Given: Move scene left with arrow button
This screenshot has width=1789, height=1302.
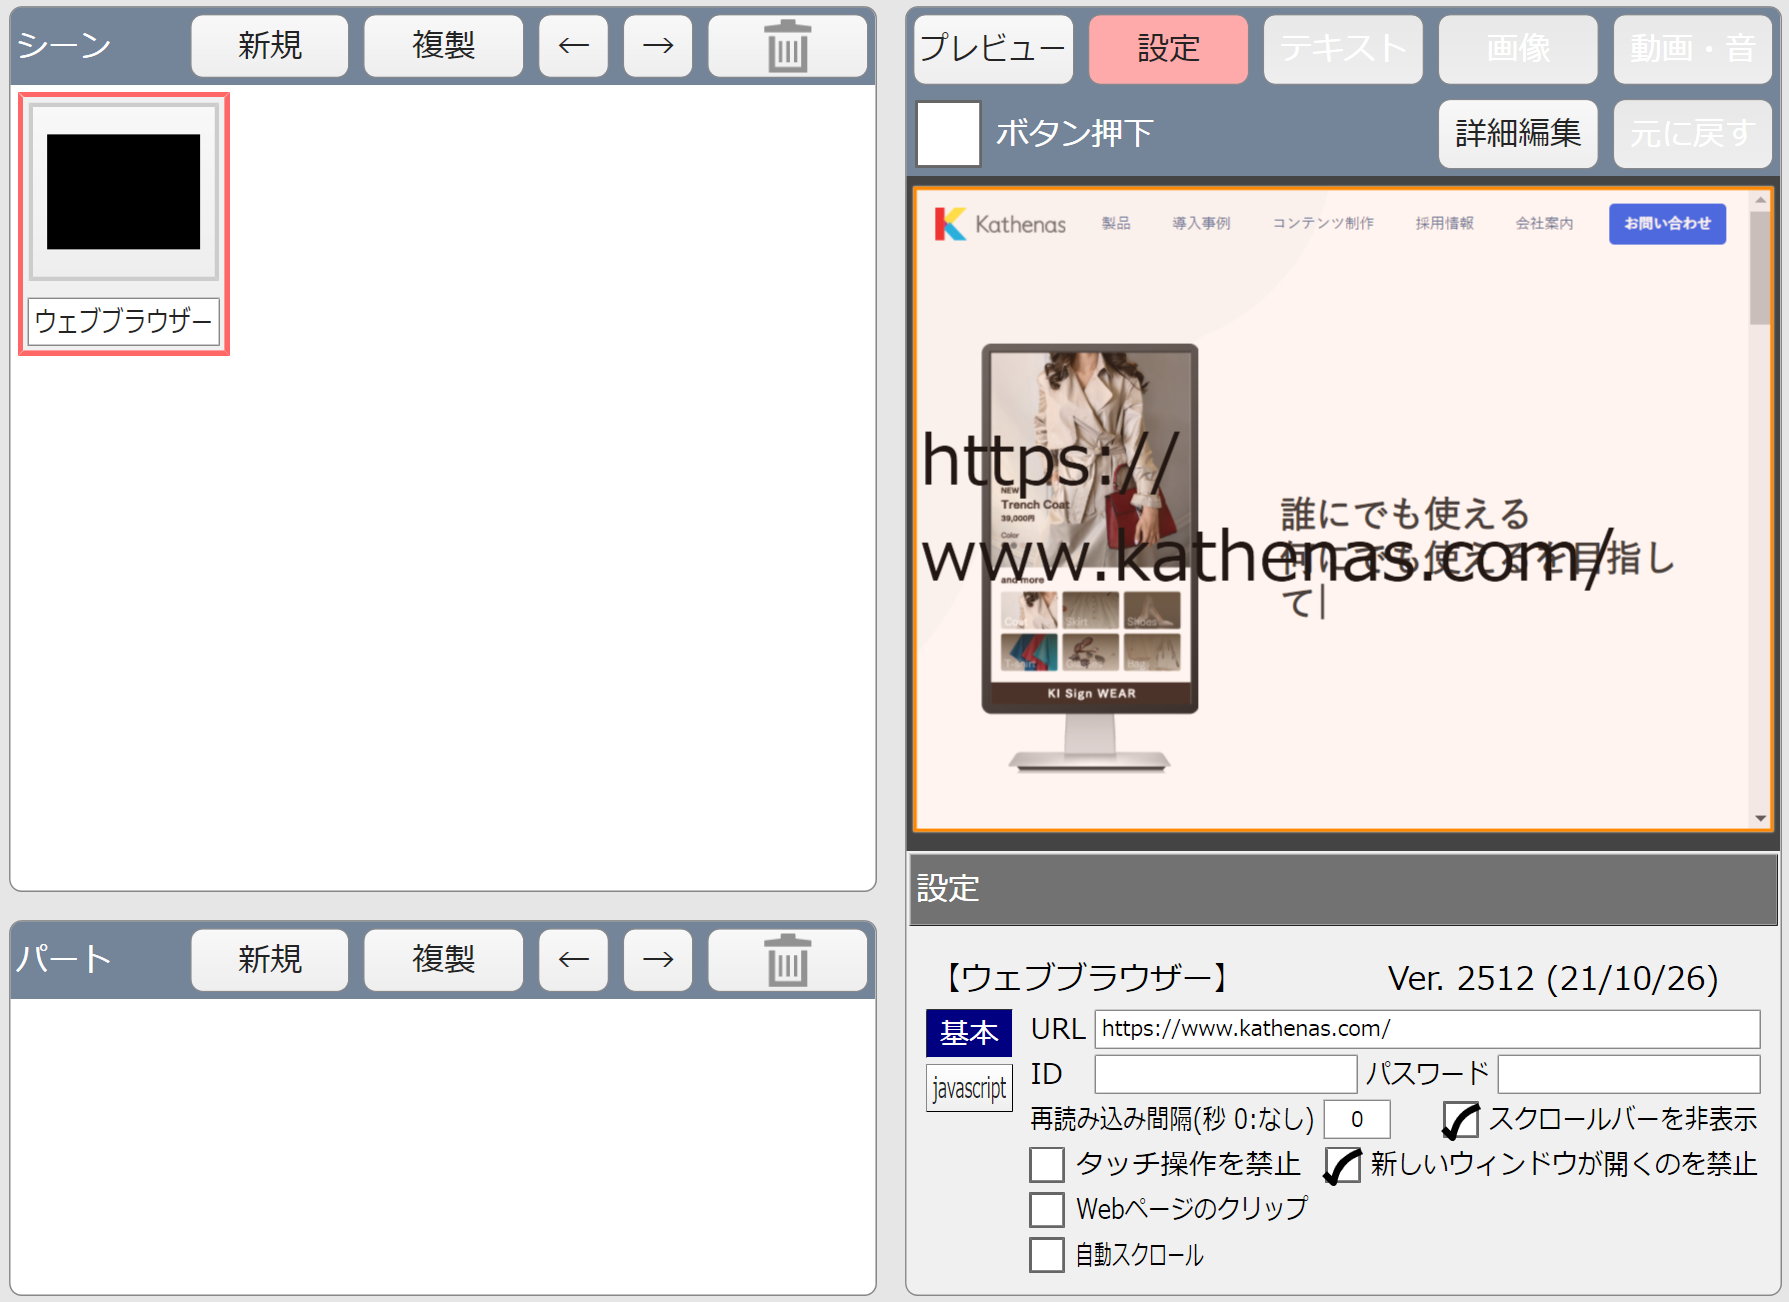Looking at the screenshot, I should pos(573,46).
